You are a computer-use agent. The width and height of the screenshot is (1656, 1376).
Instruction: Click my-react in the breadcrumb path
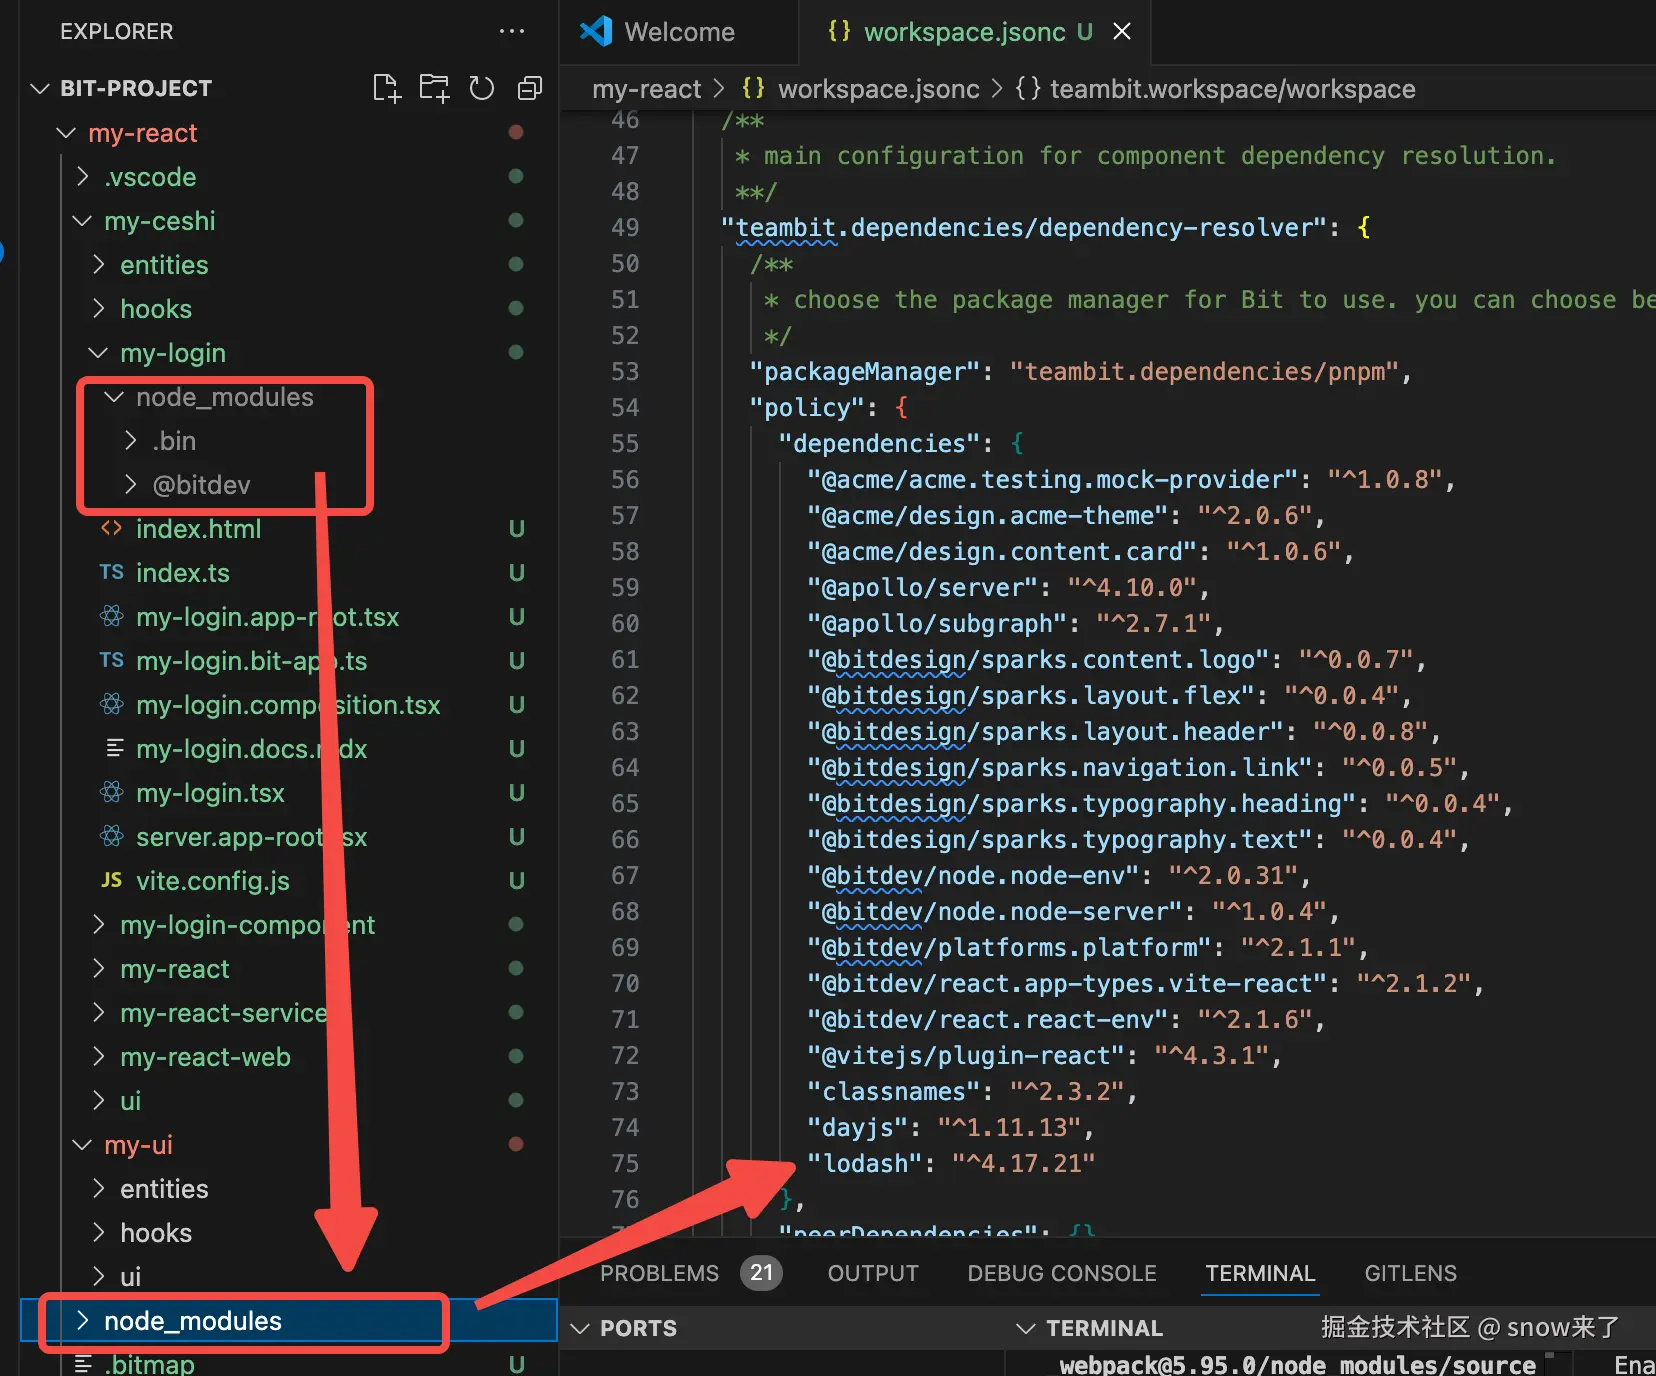[646, 89]
